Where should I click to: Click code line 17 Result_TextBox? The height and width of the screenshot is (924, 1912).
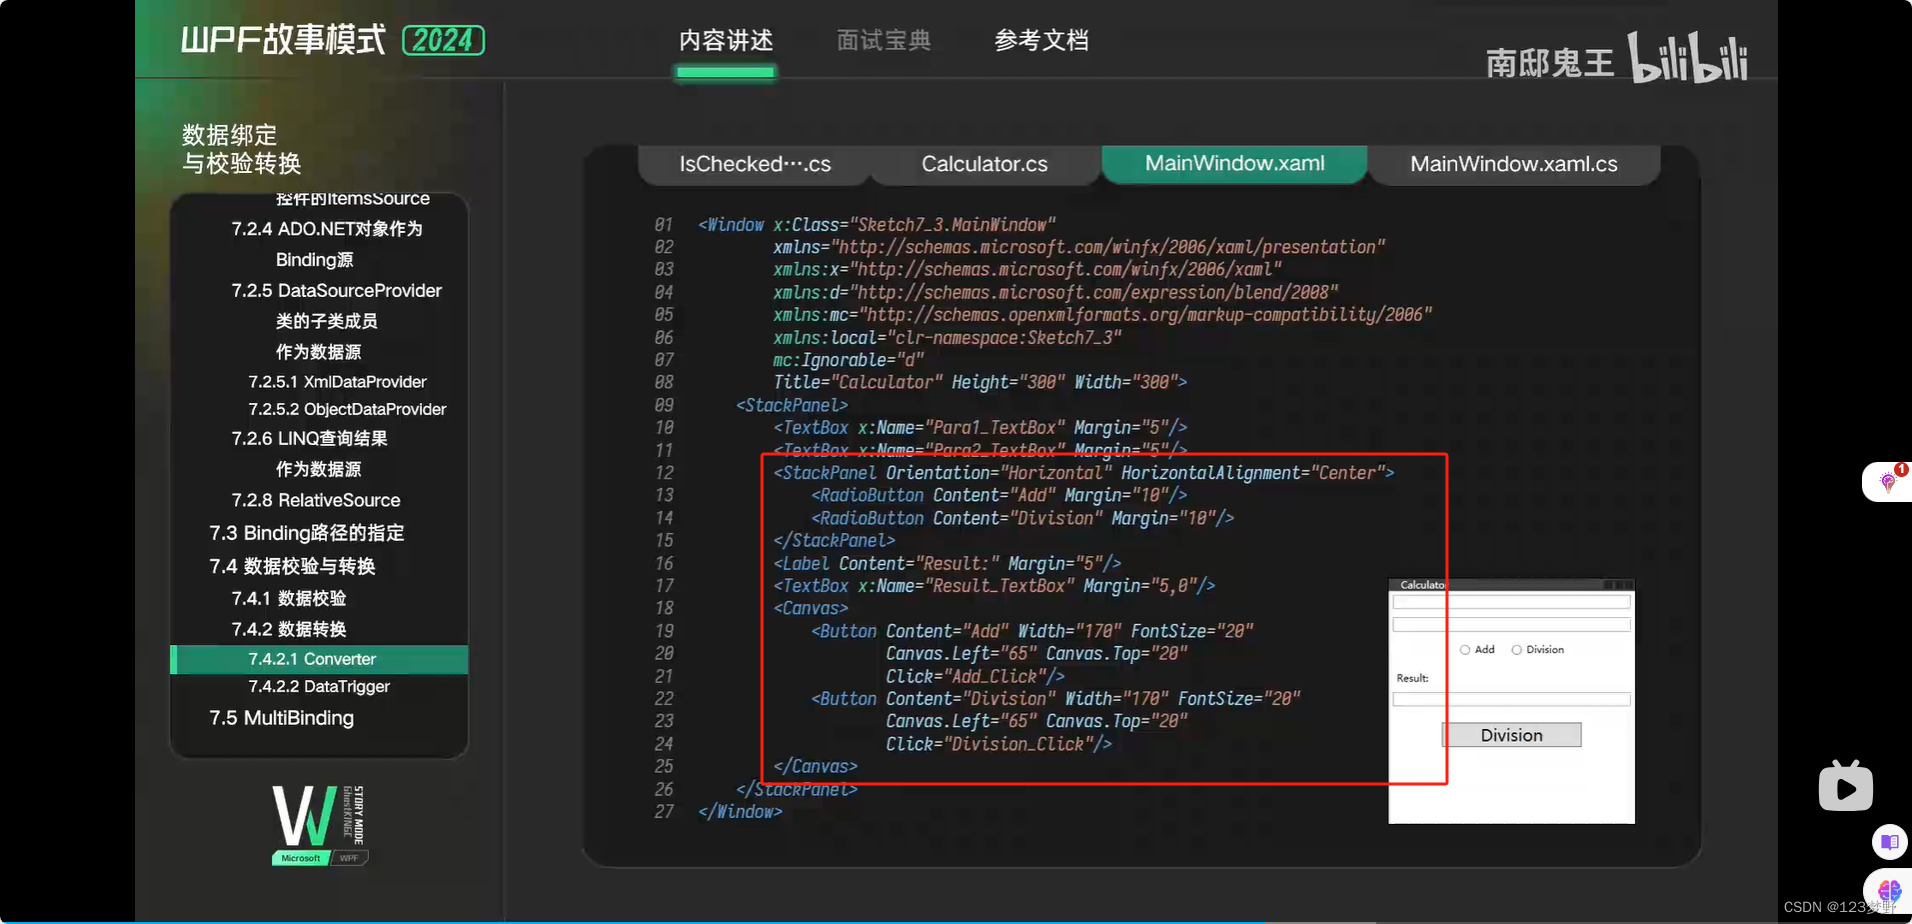click(x=994, y=586)
